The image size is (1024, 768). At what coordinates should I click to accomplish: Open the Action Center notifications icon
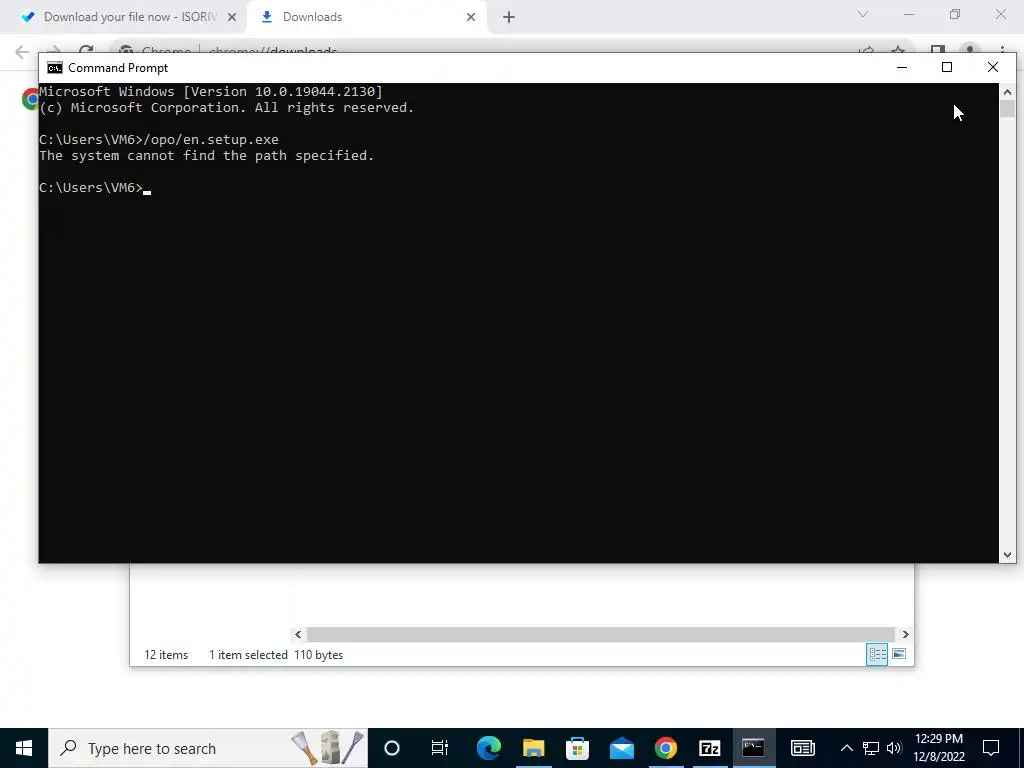click(x=991, y=748)
